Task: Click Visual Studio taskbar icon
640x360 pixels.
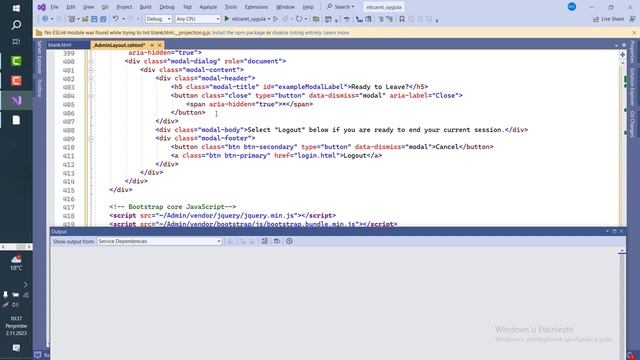Action: (x=16, y=100)
